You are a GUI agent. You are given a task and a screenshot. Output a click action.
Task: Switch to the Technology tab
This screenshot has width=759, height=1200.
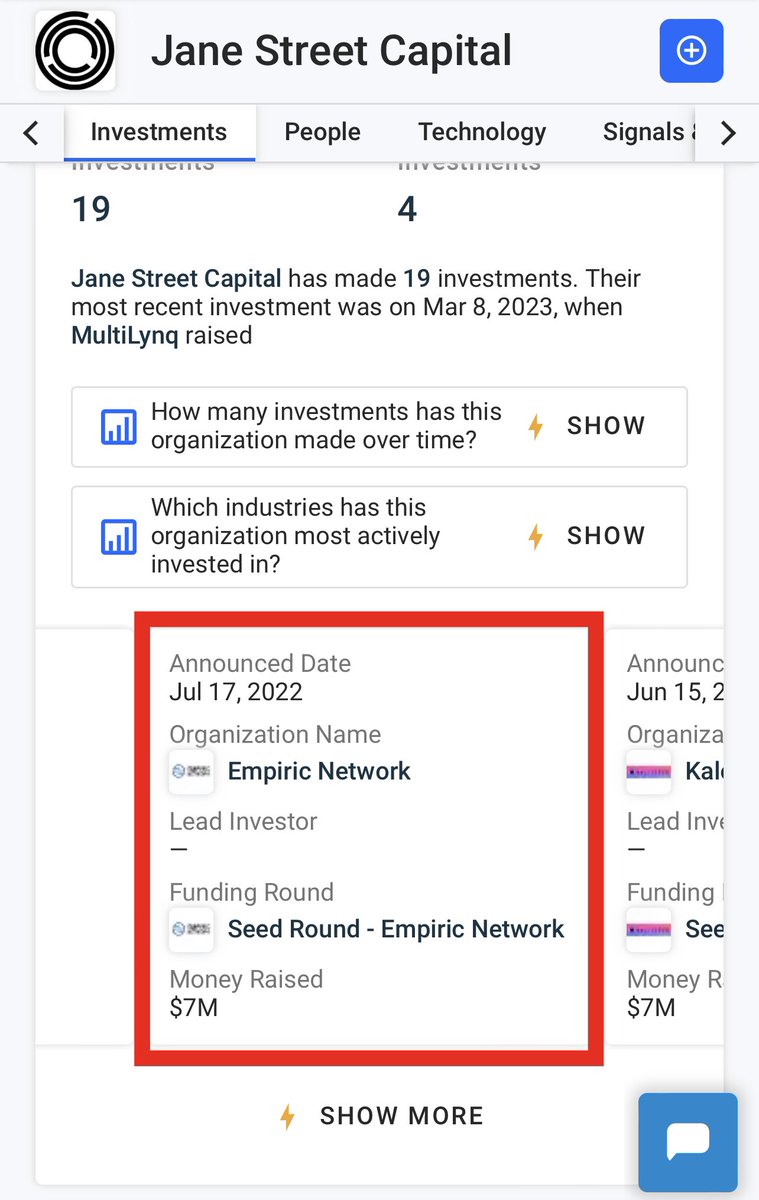coord(482,132)
